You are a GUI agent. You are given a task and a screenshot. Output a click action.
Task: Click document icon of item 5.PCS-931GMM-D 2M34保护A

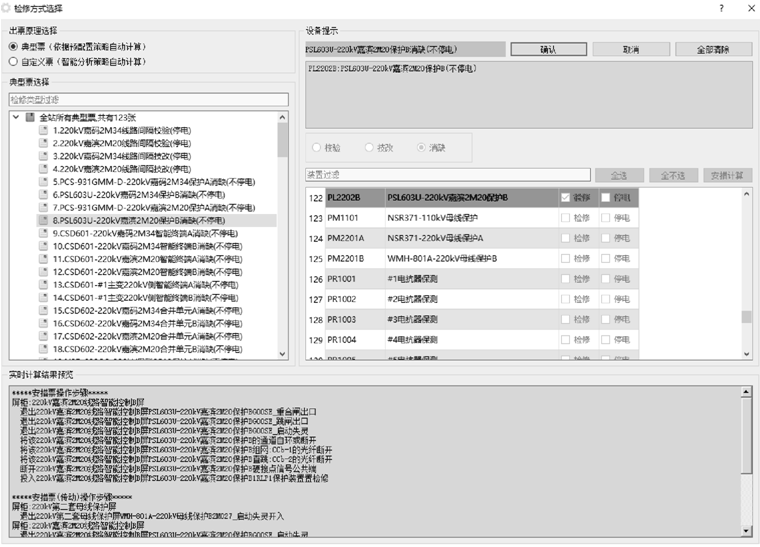tap(43, 182)
